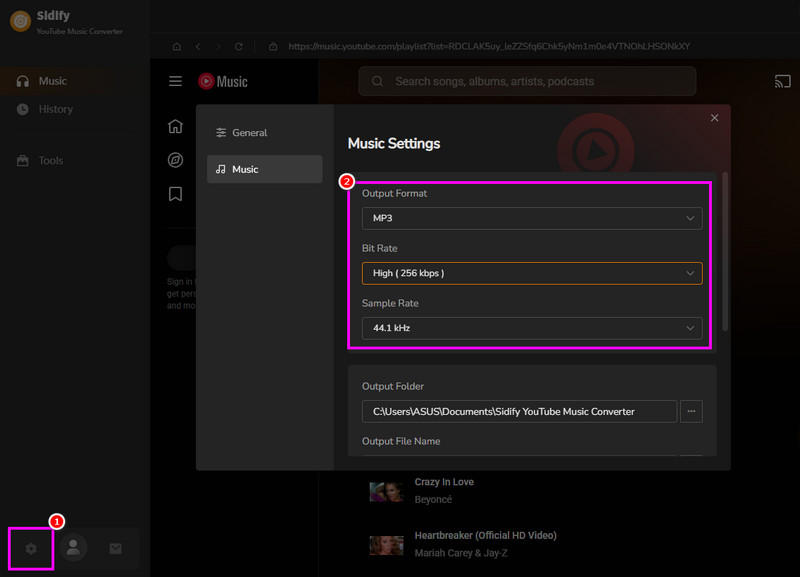
Task: Click the 'Output Format' label
Action: 394,193
